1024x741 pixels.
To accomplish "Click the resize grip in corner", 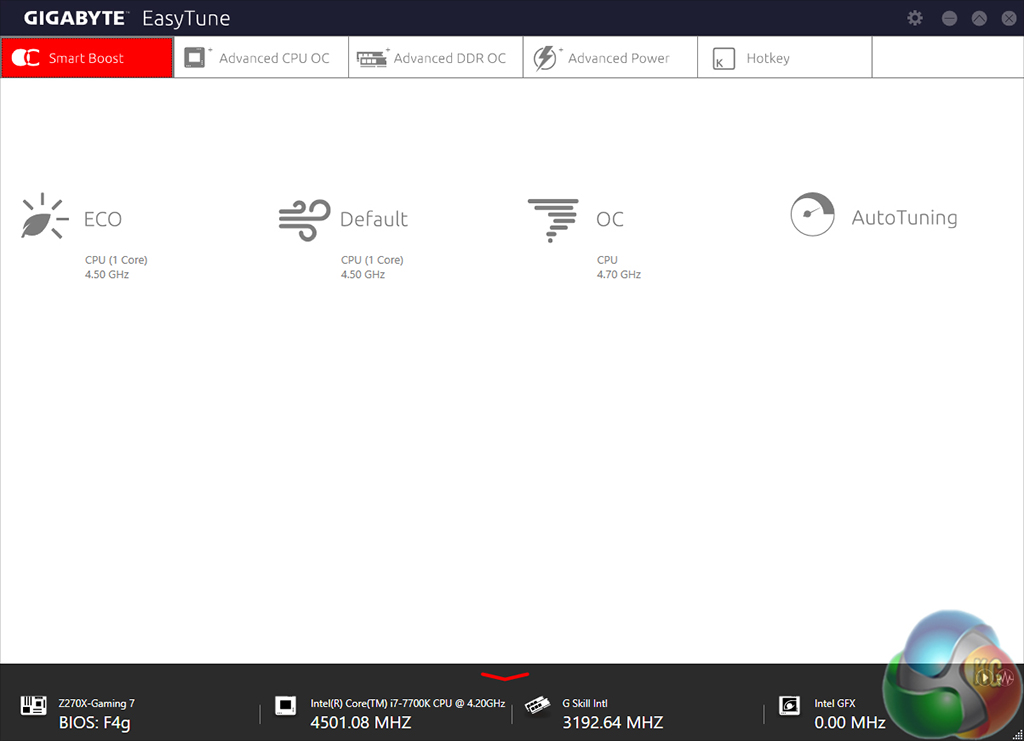I will click(x=1017, y=734).
